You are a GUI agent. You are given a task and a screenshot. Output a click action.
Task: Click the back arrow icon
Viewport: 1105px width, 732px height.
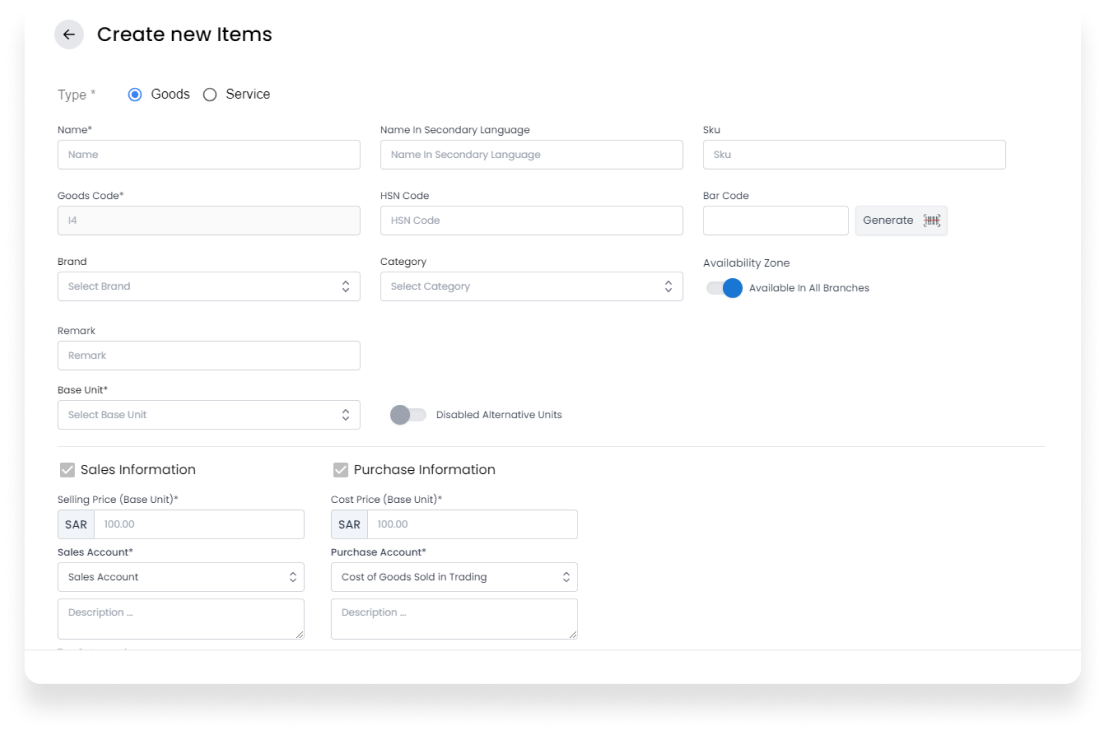69,35
